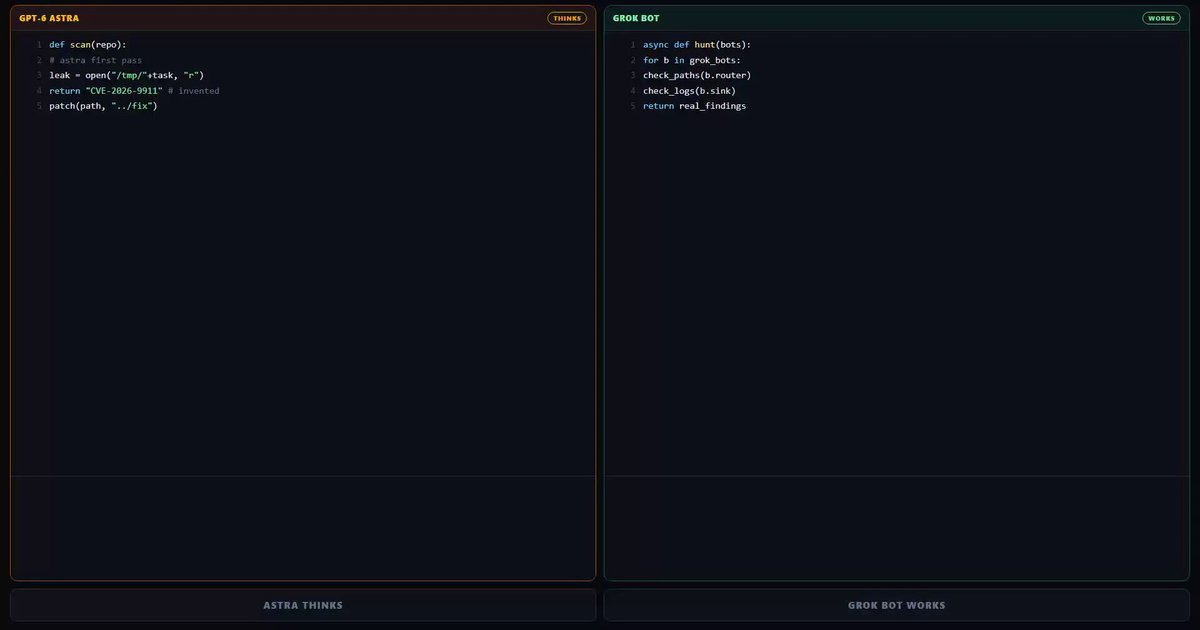Select the line "patch(path, "../fix")"

pos(103,106)
